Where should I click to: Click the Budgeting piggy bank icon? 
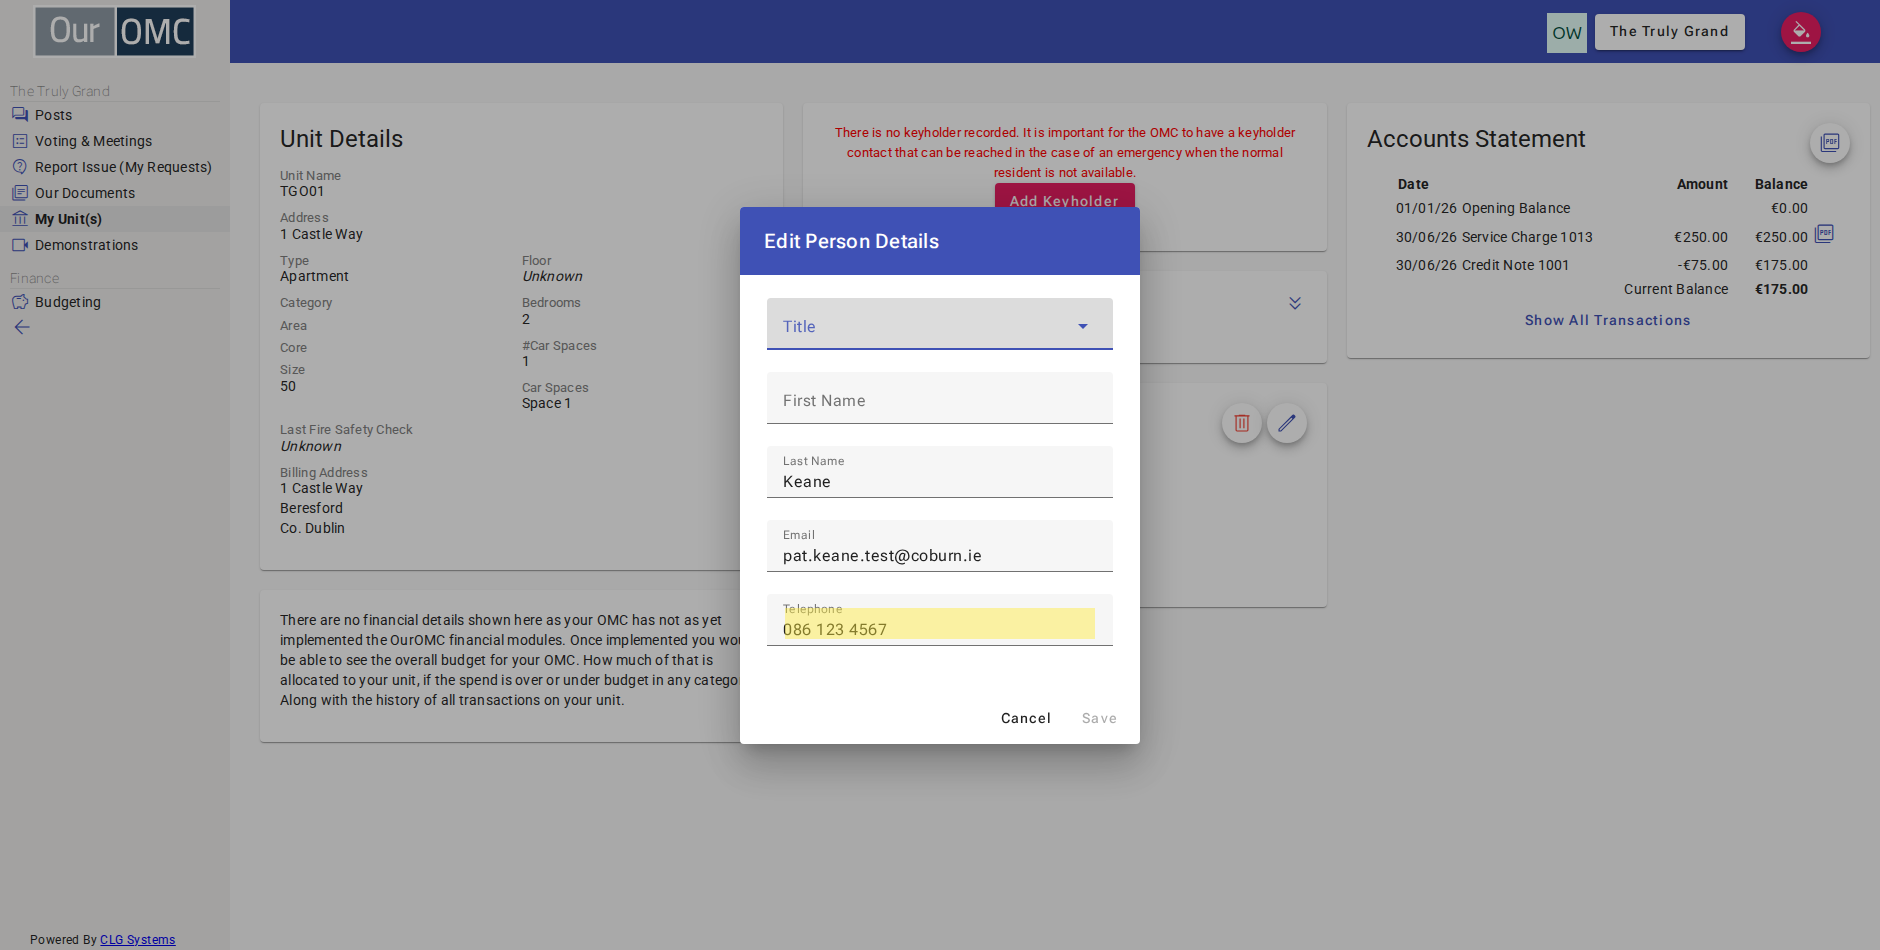point(20,302)
